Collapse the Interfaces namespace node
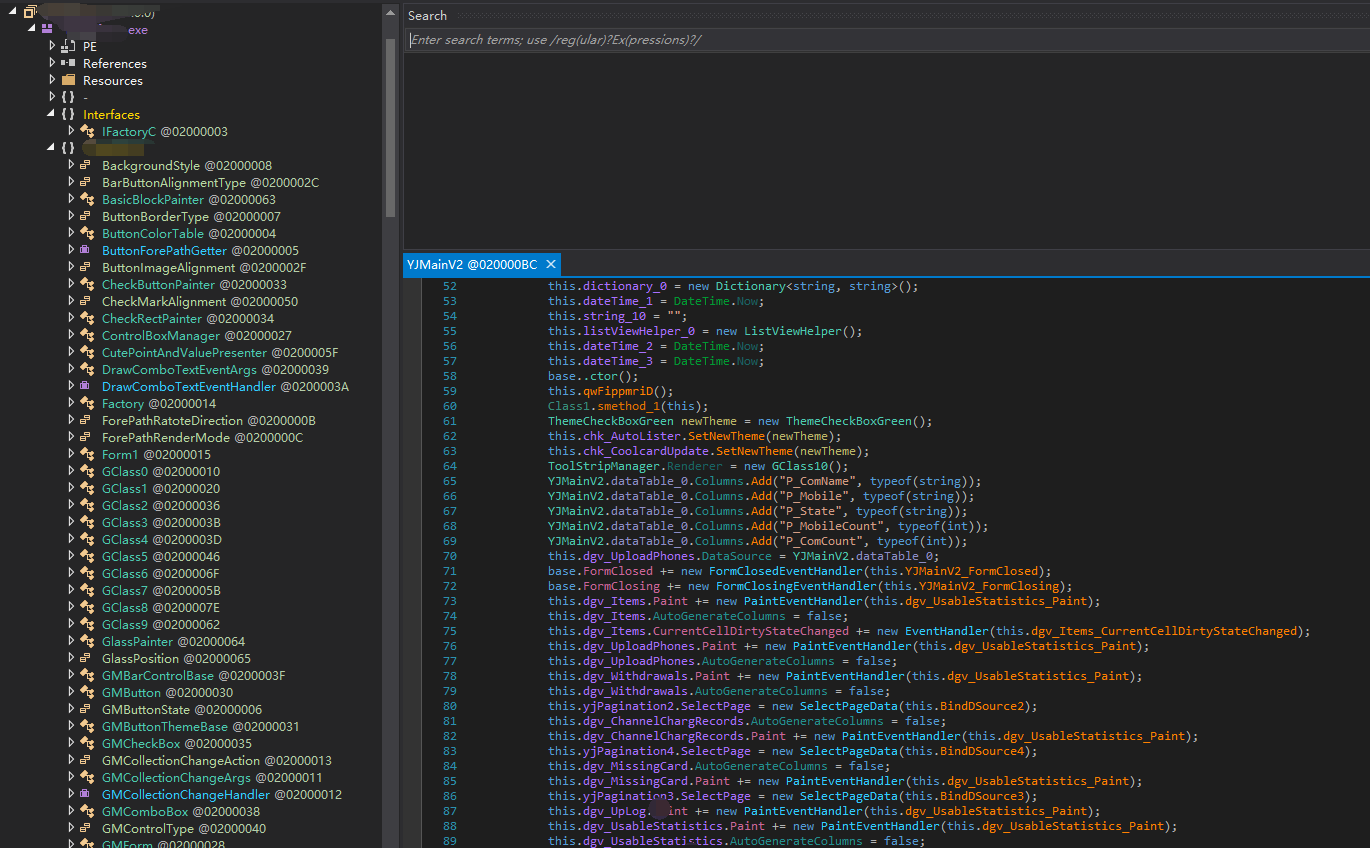The height and width of the screenshot is (848, 1370). pos(52,115)
